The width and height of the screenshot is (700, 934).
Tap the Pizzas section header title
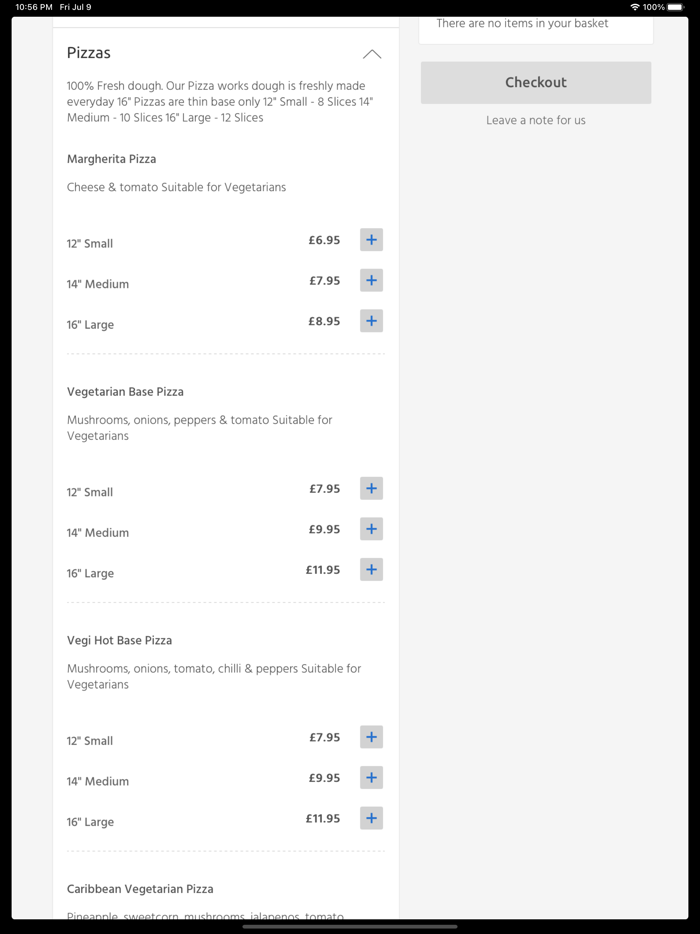[x=89, y=53]
